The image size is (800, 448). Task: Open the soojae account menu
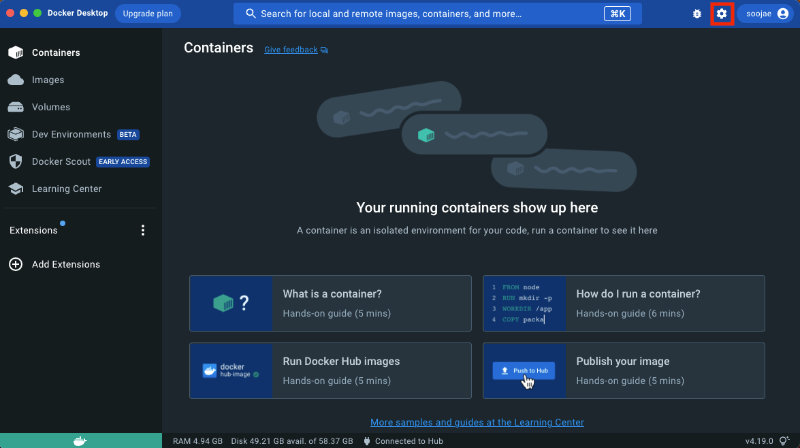[x=765, y=14]
